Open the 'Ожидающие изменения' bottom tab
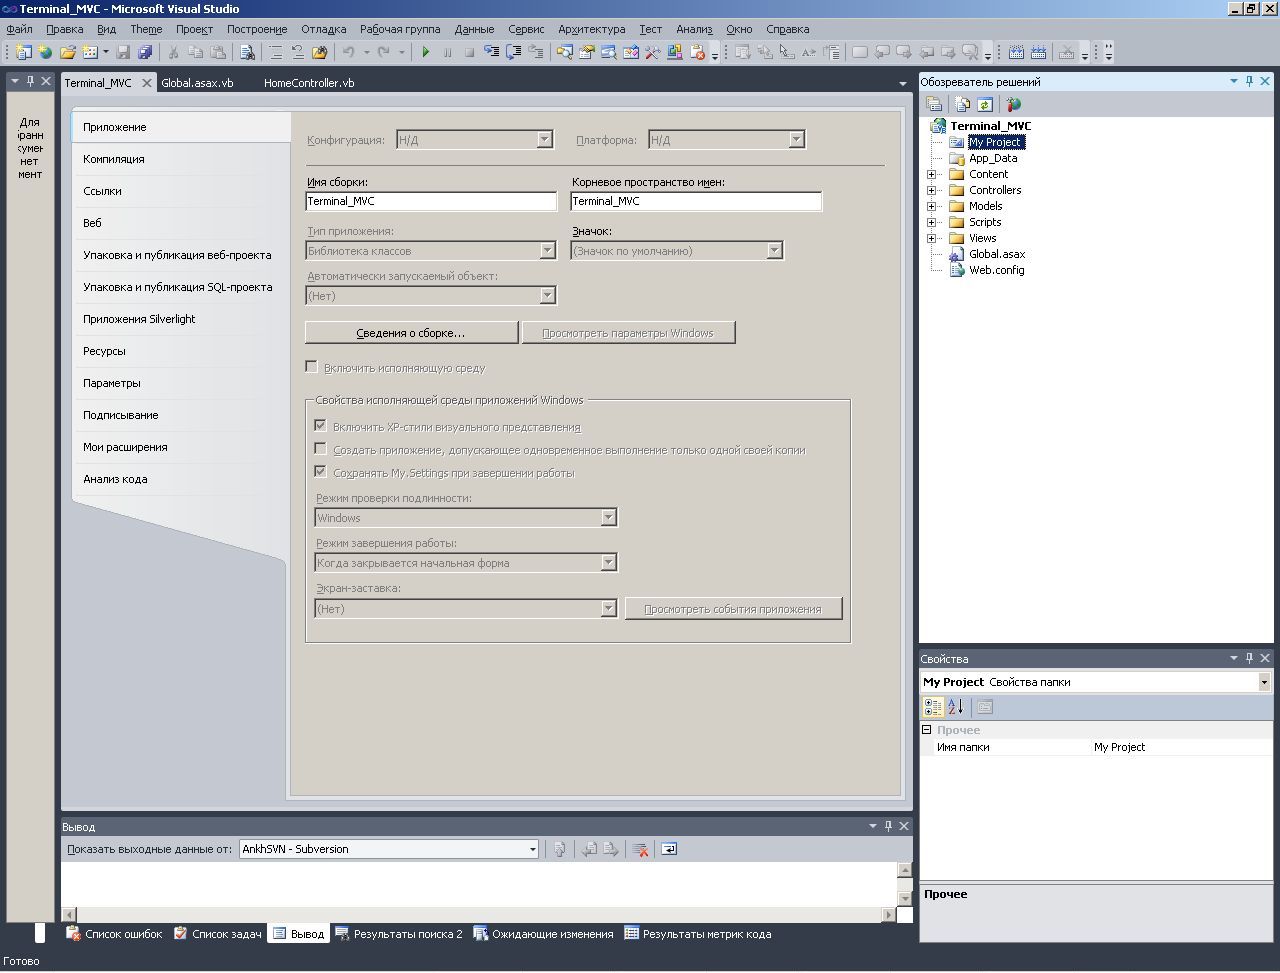 543,934
